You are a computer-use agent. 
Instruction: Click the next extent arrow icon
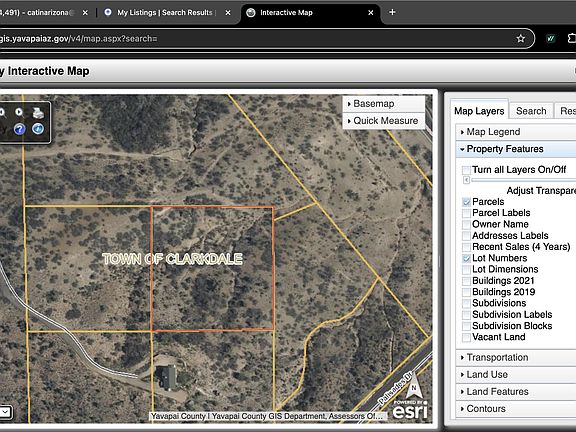(x=19, y=112)
